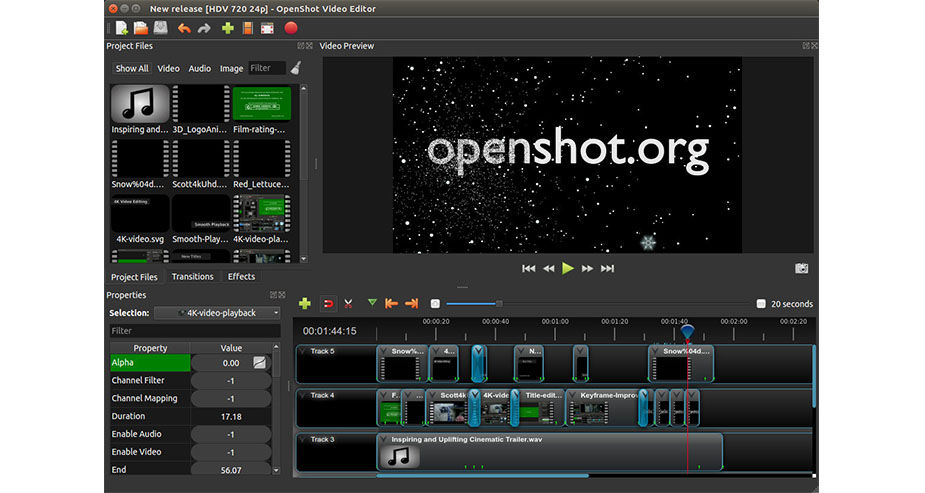The image size is (925, 493).
Task: Click the timeline zoom slider
Action: (499, 304)
